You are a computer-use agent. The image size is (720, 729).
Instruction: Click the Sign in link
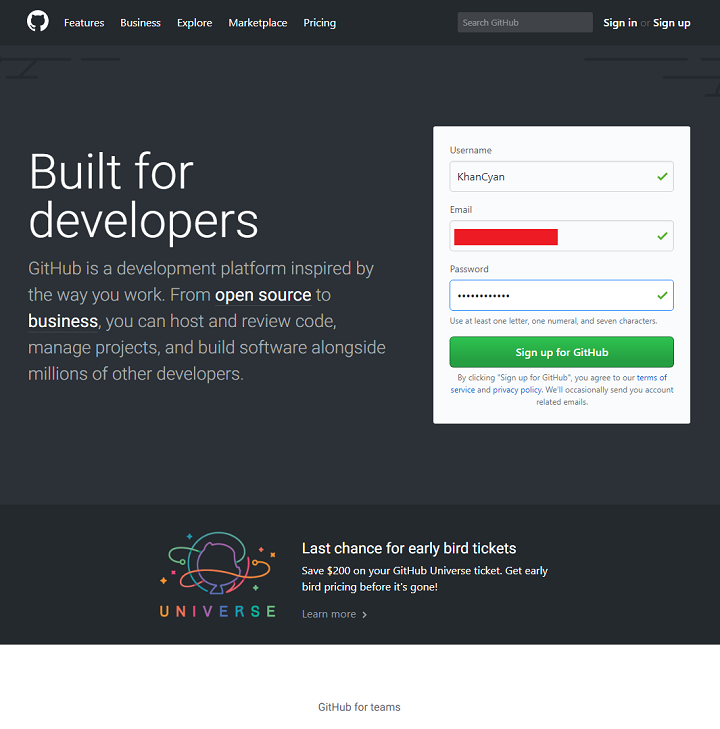pyautogui.click(x=620, y=23)
